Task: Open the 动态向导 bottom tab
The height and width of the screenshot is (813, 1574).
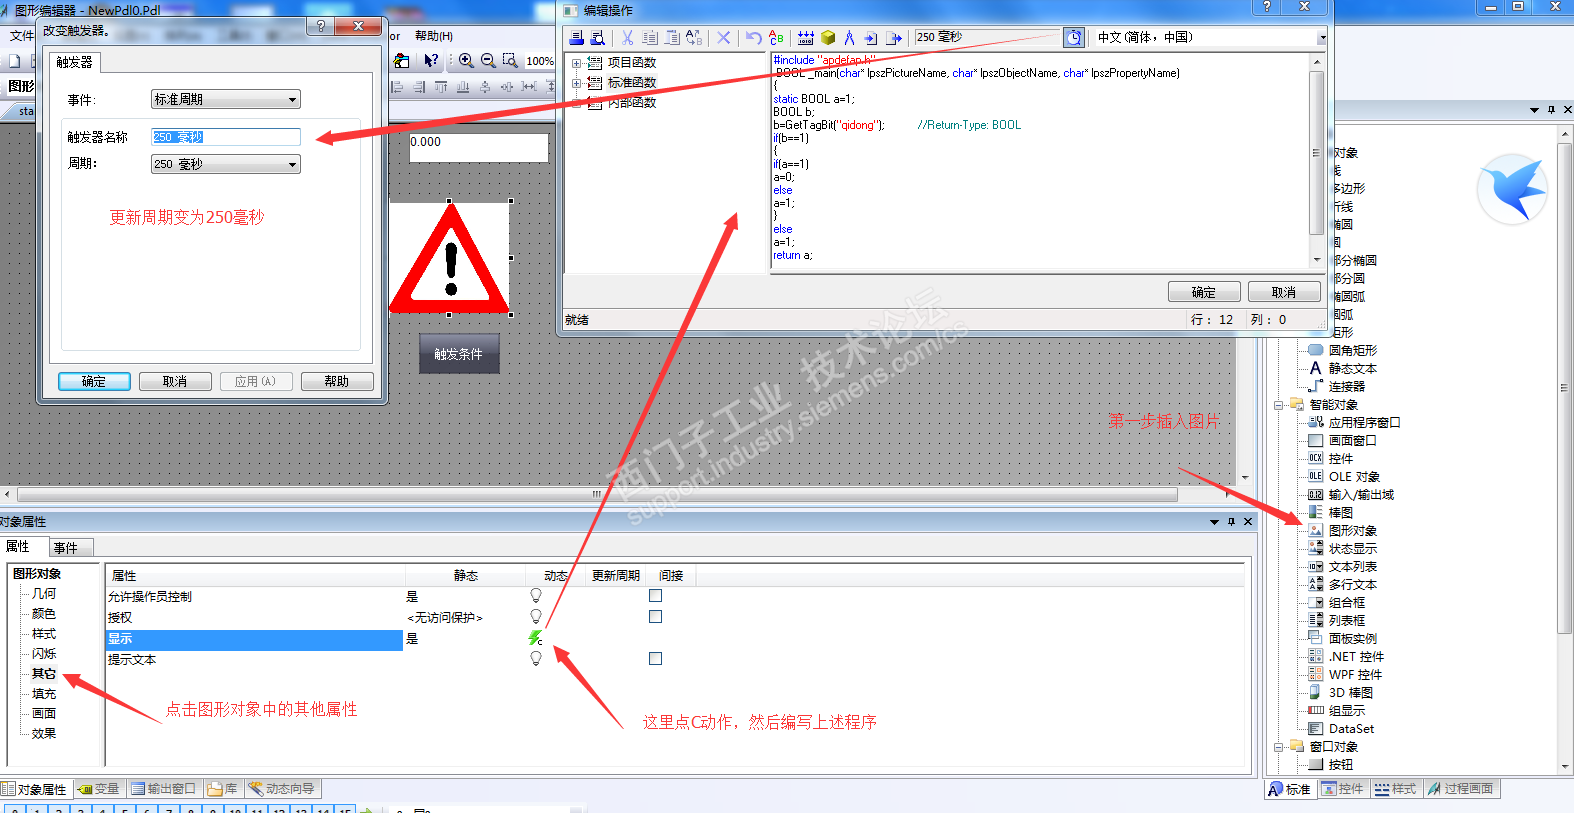Action: (281, 789)
